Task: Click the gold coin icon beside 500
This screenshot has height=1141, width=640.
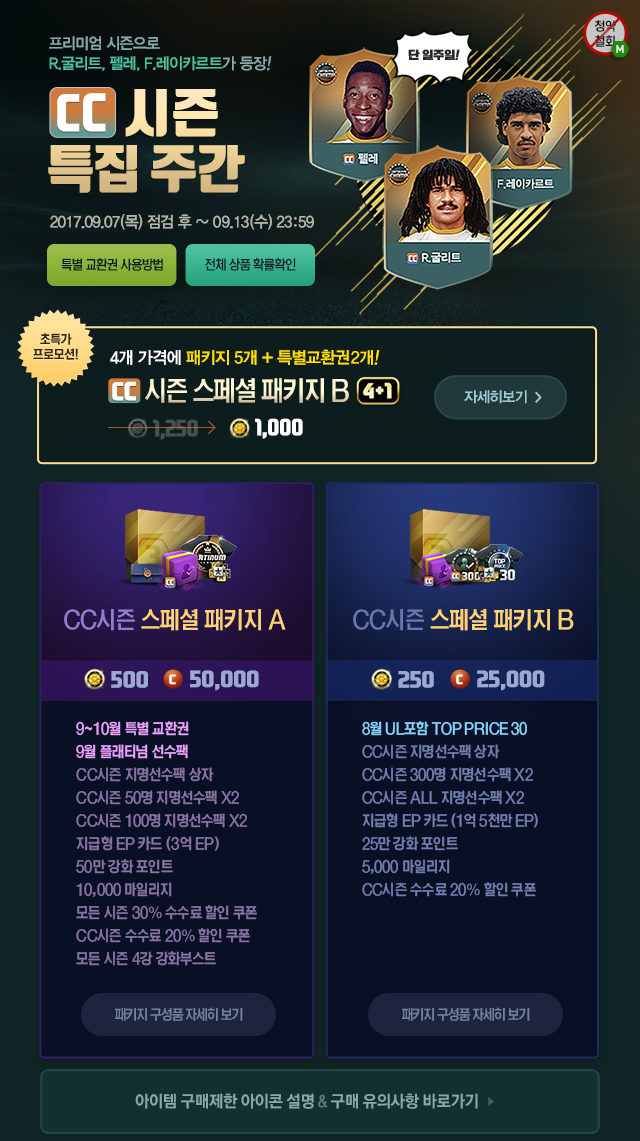Action: tap(95, 680)
